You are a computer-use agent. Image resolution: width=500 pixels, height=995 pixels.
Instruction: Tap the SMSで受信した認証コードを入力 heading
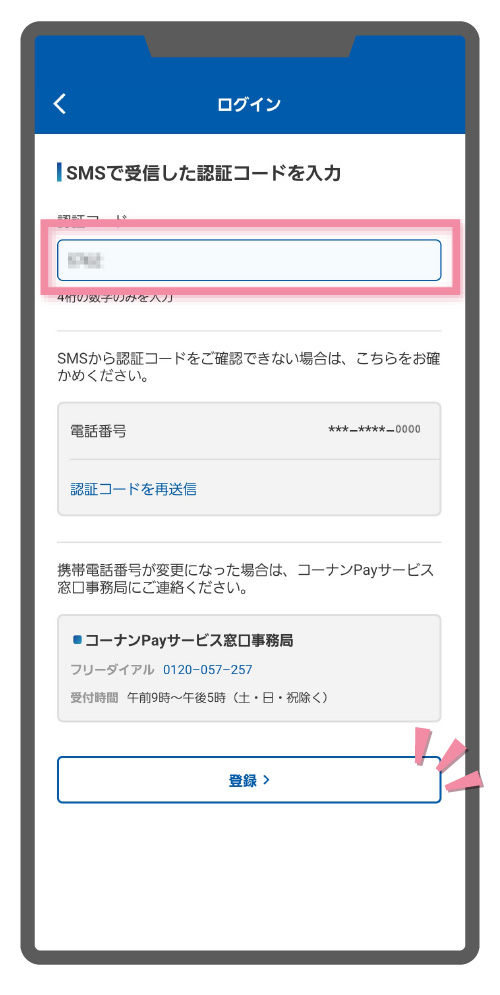tap(203, 173)
